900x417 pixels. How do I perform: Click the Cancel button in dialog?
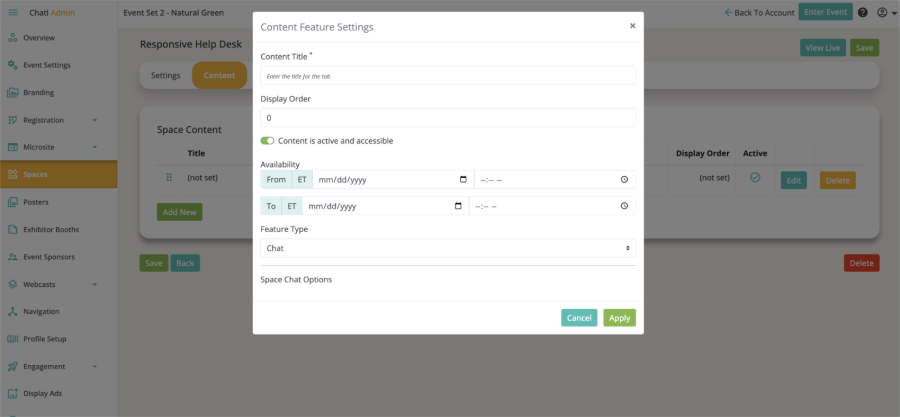579,318
